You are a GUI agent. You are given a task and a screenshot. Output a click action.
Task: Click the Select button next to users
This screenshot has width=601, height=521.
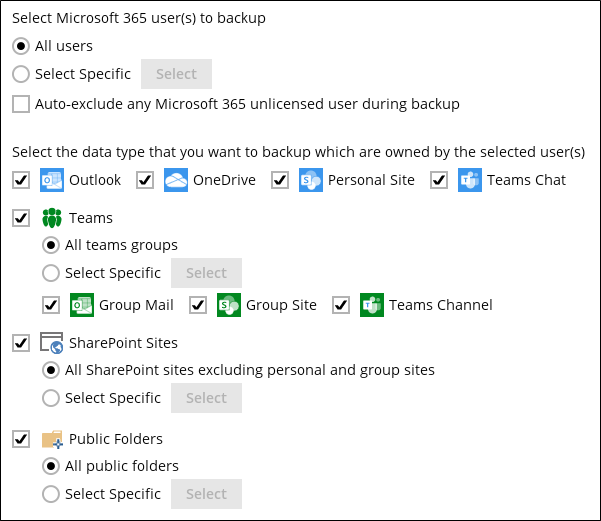click(x=176, y=74)
